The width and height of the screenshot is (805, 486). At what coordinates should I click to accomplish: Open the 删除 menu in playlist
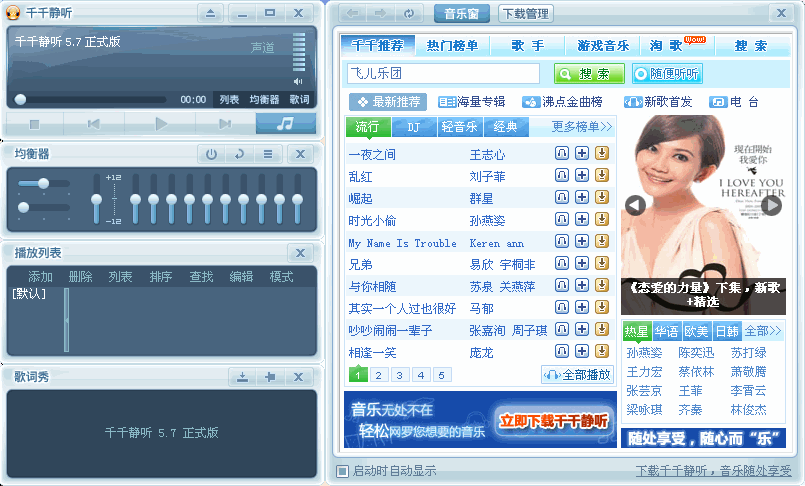[x=81, y=277]
